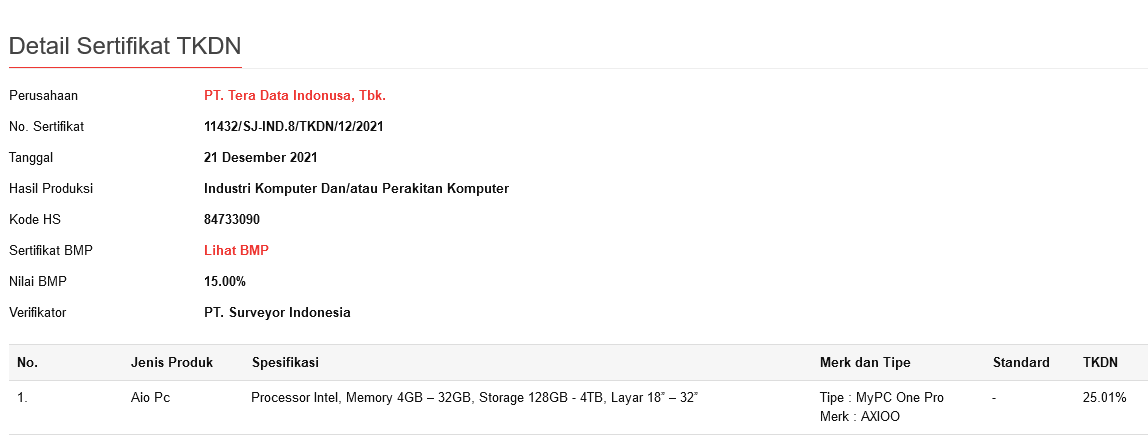Click the Standard column header

point(1021,362)
